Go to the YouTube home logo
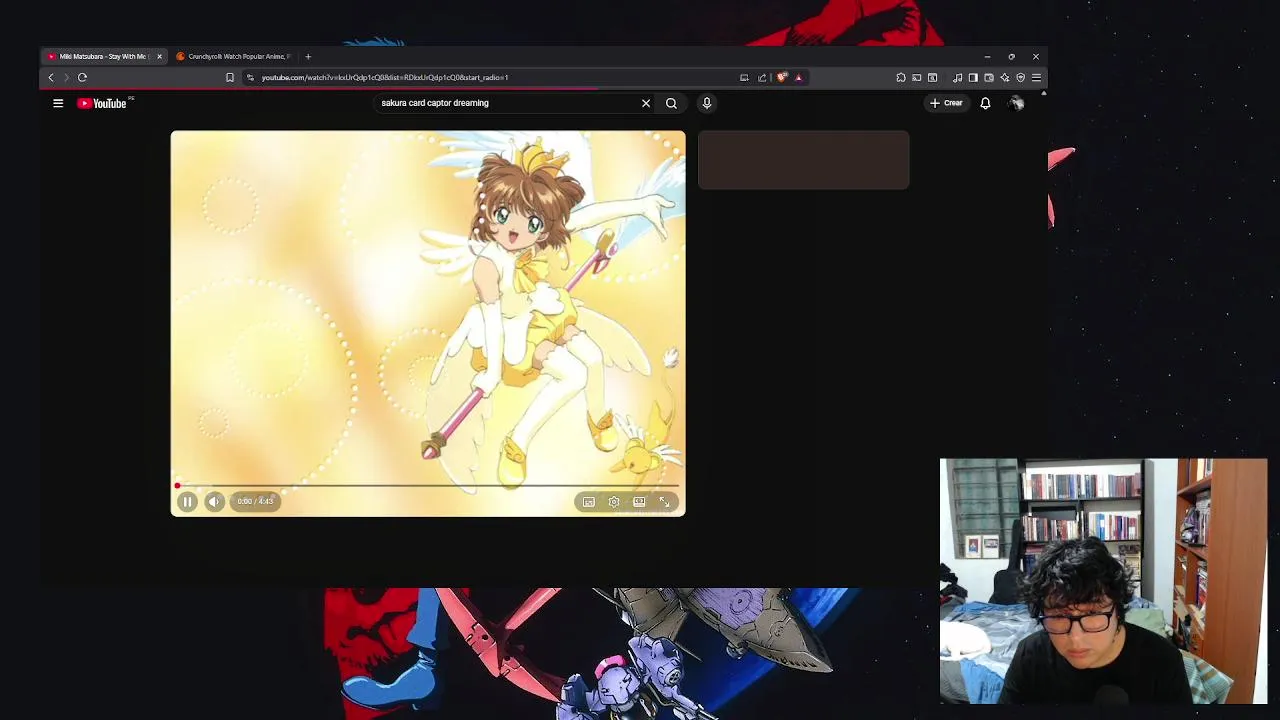 click(x=104, y=103)
